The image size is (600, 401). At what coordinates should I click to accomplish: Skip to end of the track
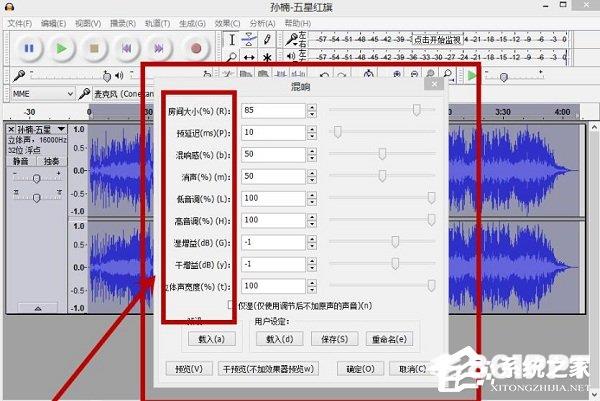pos(158,48)
